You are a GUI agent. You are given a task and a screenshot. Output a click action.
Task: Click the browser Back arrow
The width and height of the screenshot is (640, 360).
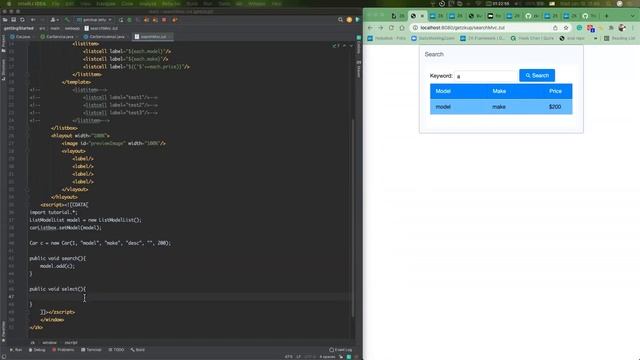pos(370,28)
